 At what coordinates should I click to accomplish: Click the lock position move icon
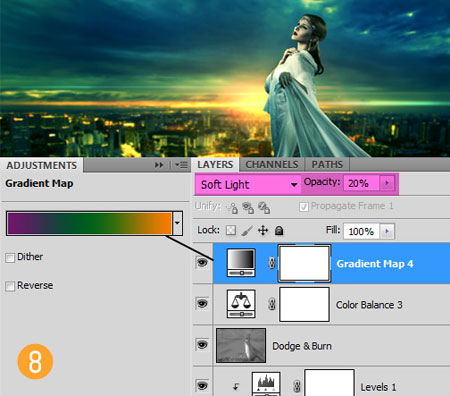[263, 230]
